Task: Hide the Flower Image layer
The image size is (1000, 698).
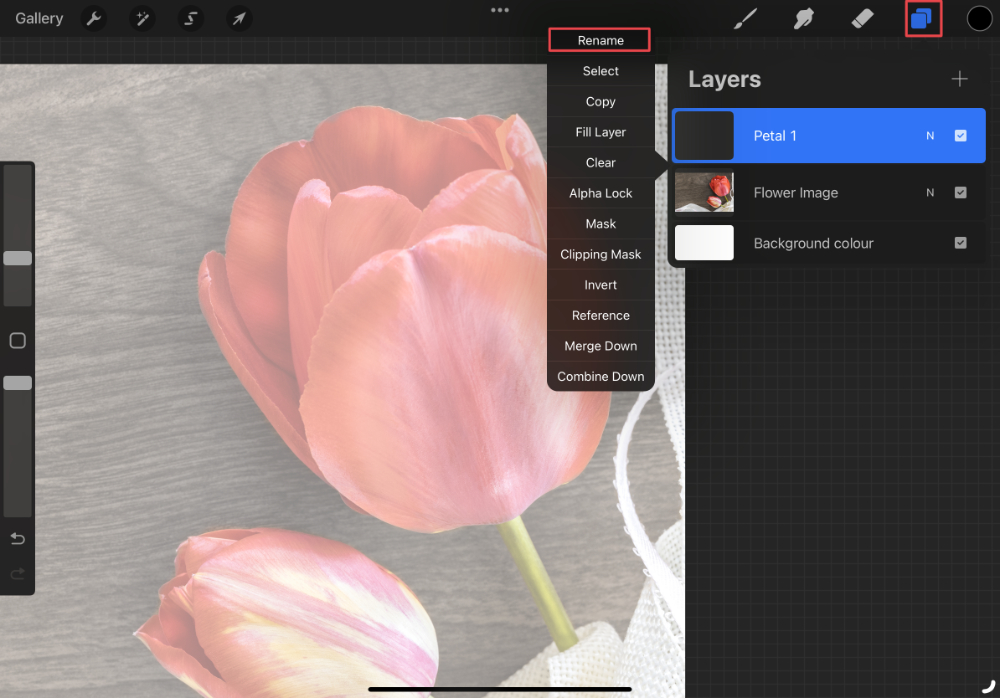Action: pos(961,192)
